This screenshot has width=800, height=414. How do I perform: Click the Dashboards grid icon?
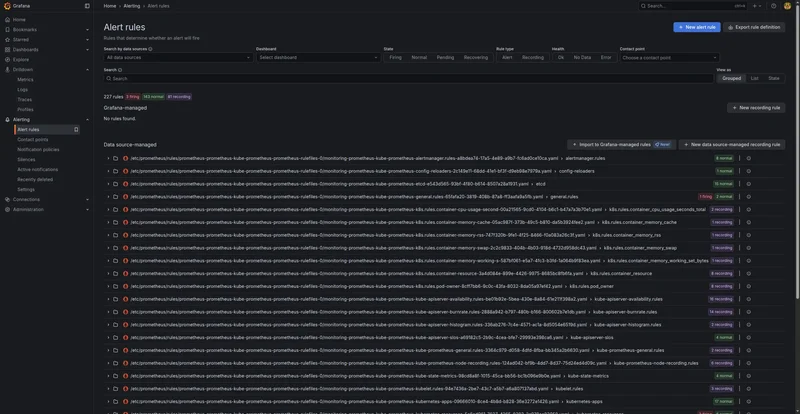[x=7, y=50]
